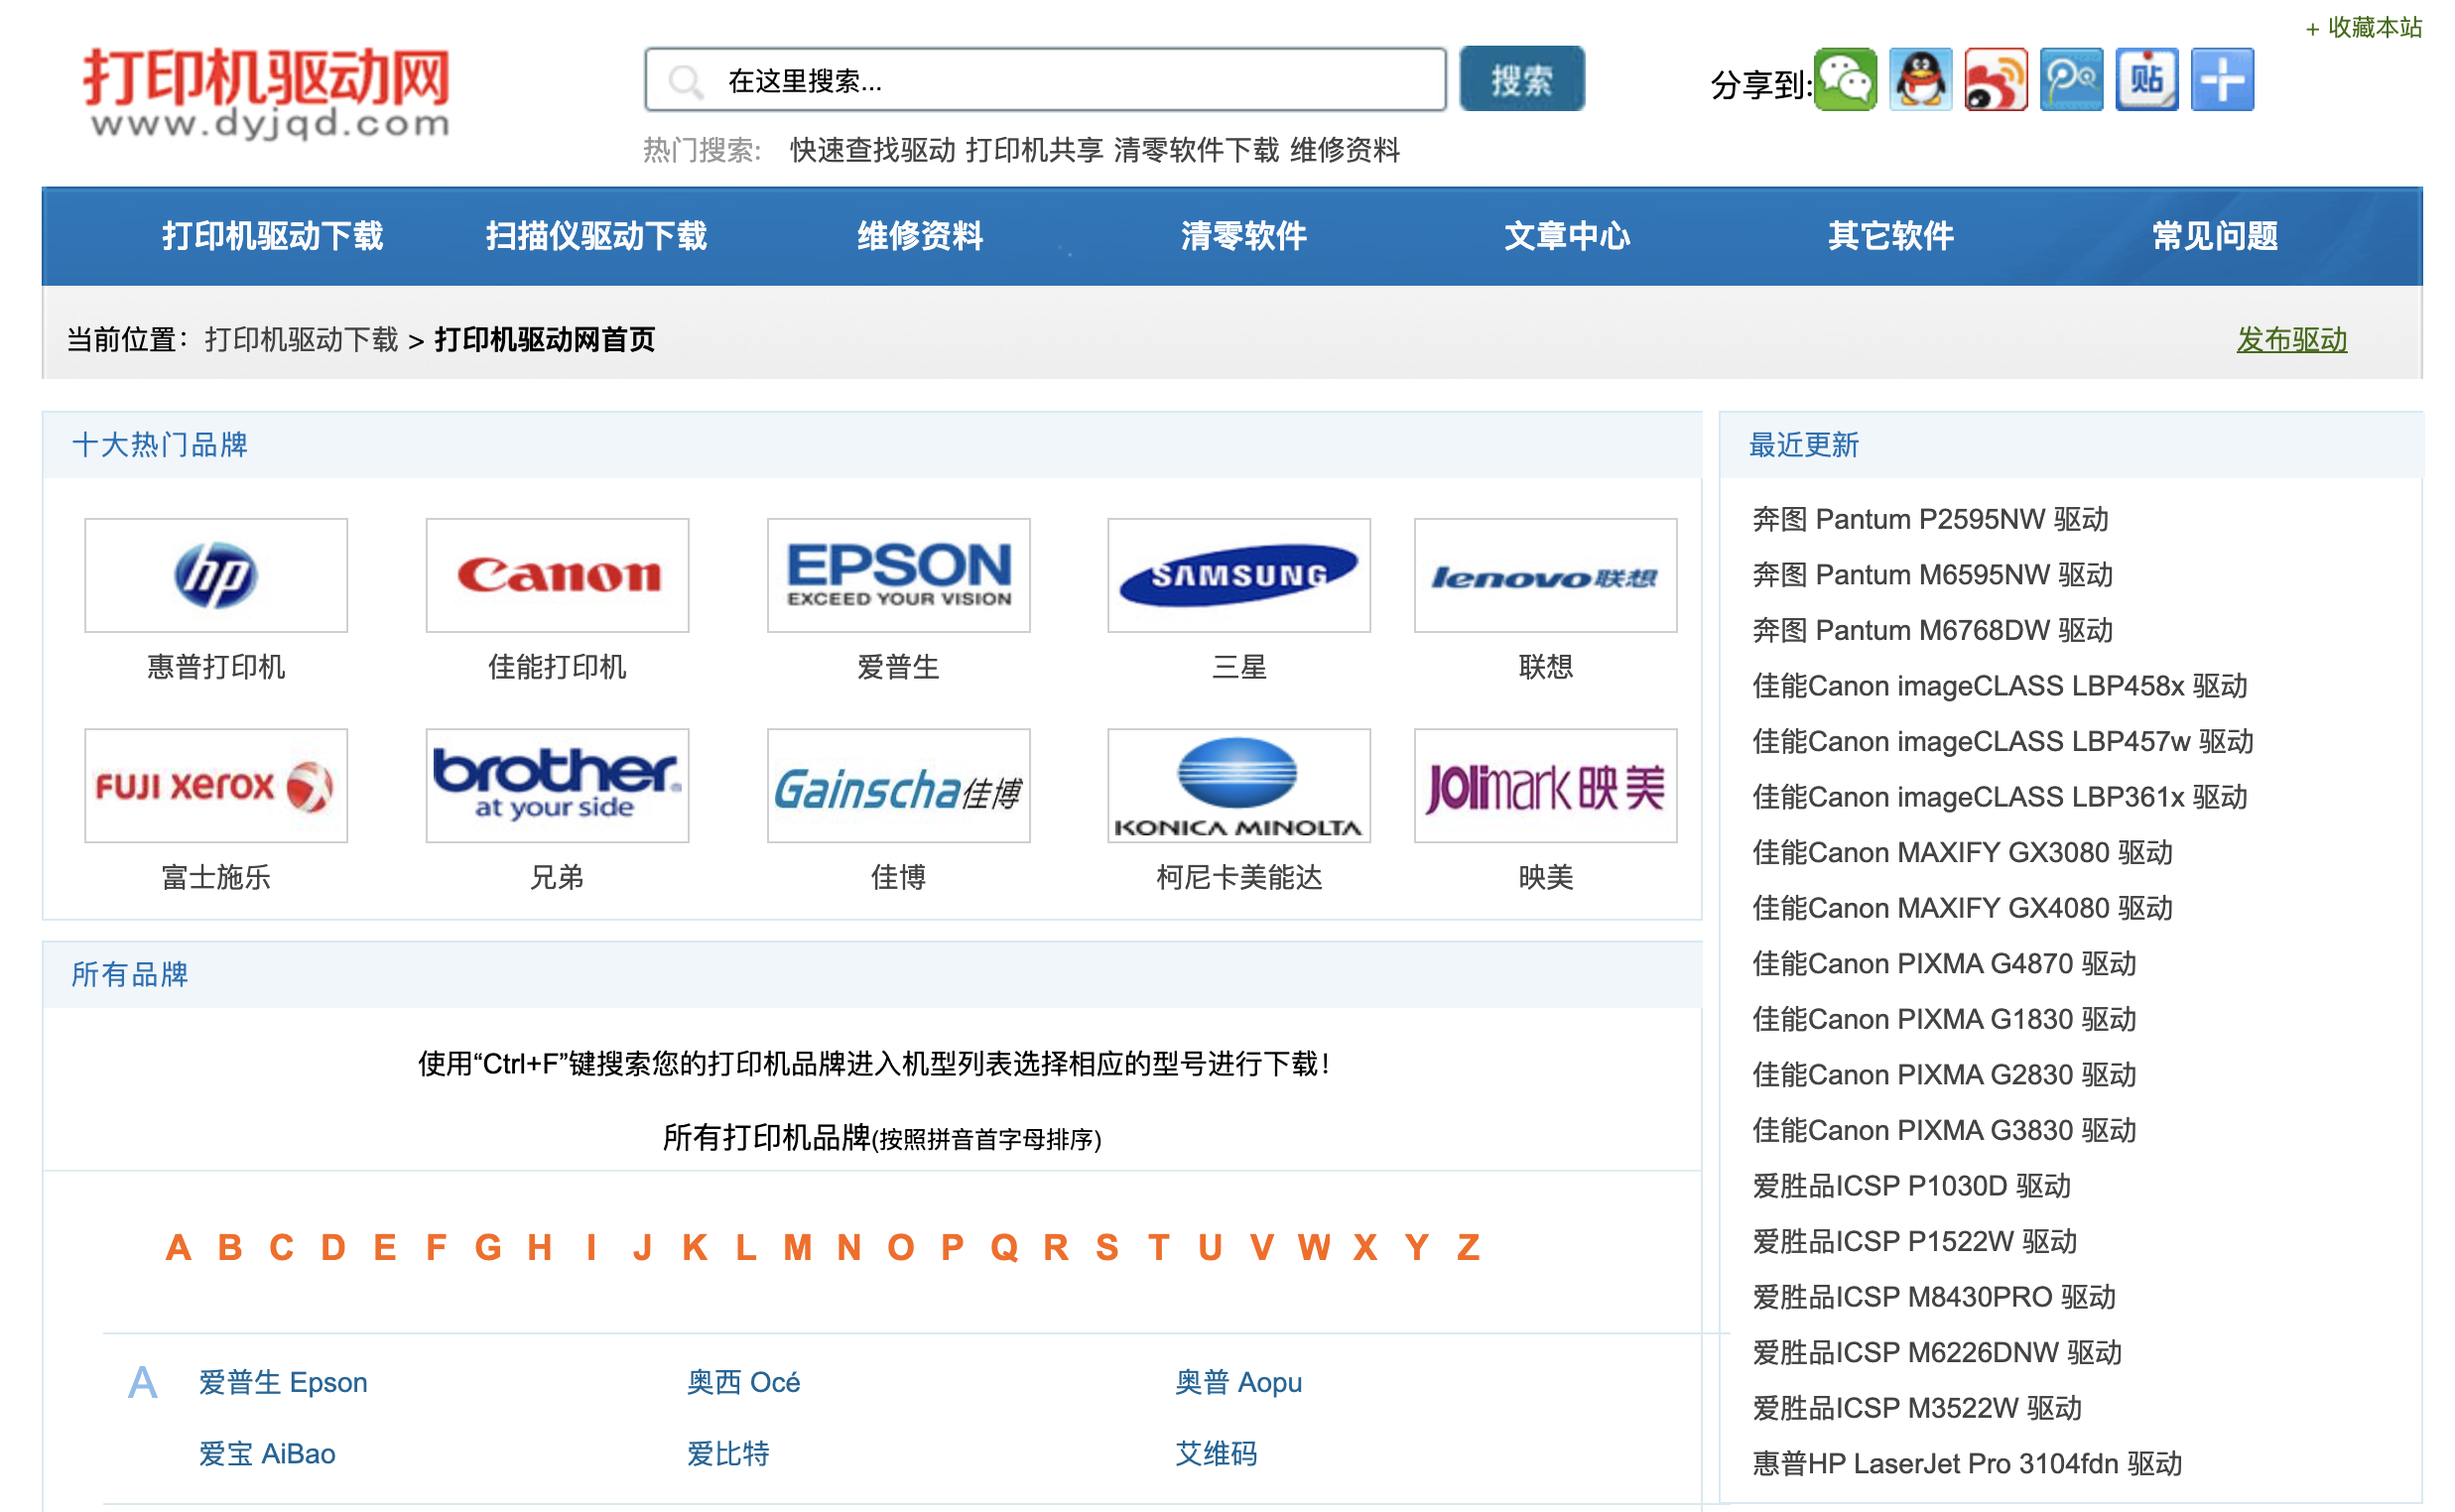Open 清零软件 navigation menu

pos(1243,236)
